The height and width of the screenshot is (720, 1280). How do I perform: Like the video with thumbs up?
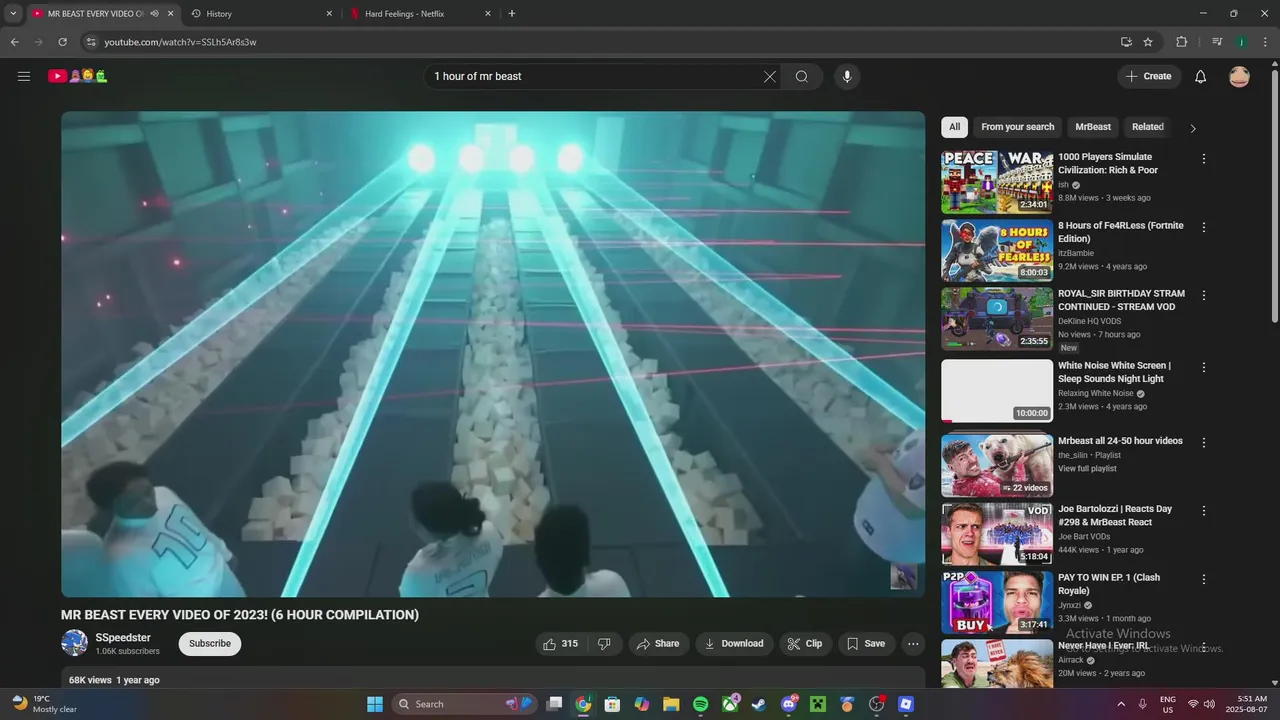tap(560, 644)
